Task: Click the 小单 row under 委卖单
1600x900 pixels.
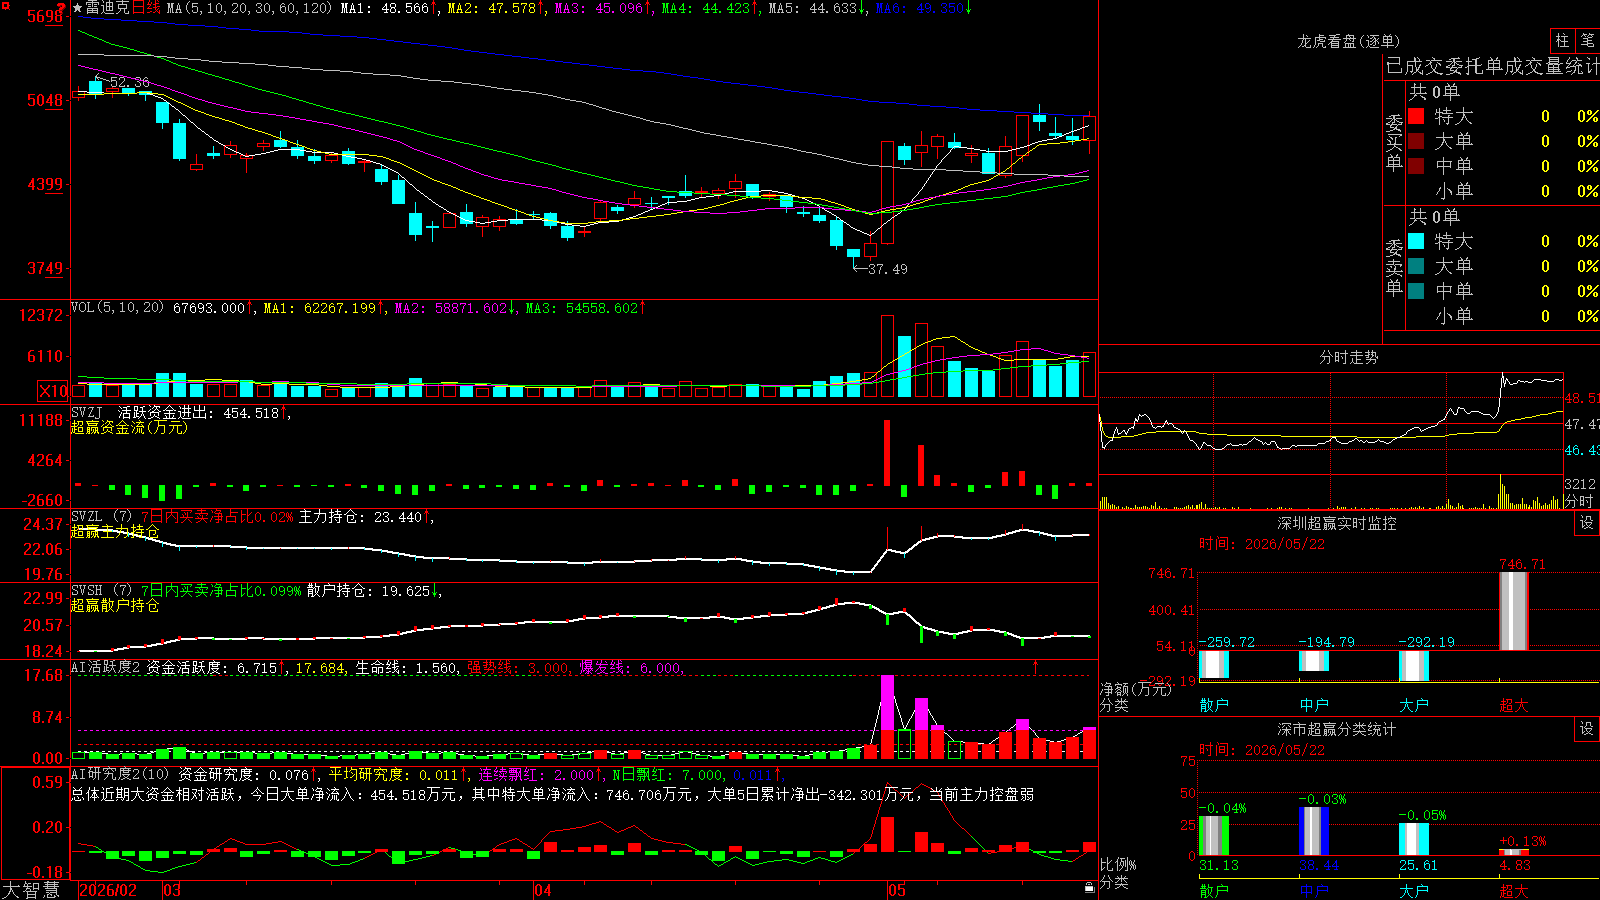Action: point(1503,316)
